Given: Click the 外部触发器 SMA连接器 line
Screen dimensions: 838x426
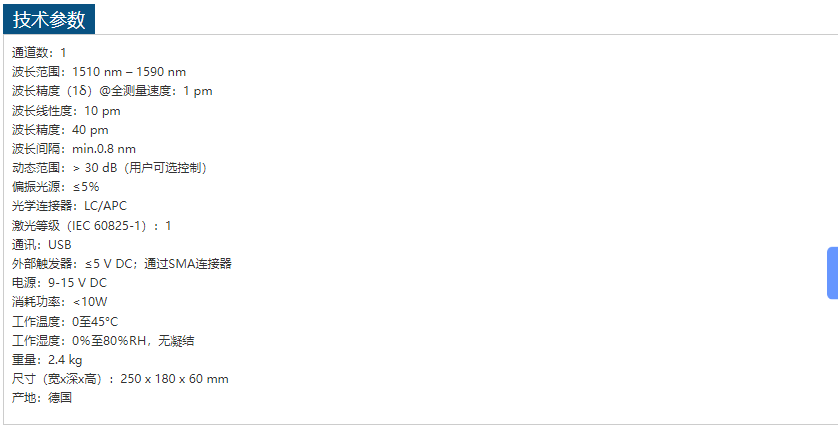Looking at the screenshot, I should (122, 264).
